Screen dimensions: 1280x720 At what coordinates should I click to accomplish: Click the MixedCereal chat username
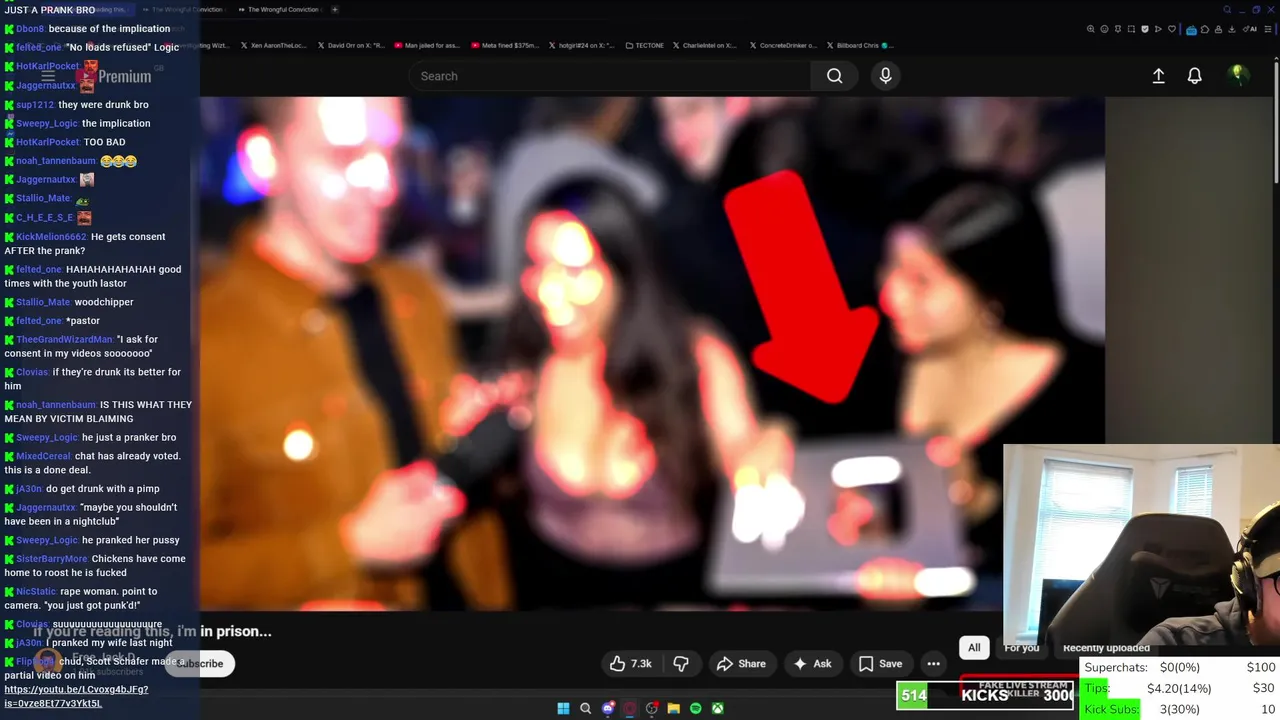[x=43, y=456]
